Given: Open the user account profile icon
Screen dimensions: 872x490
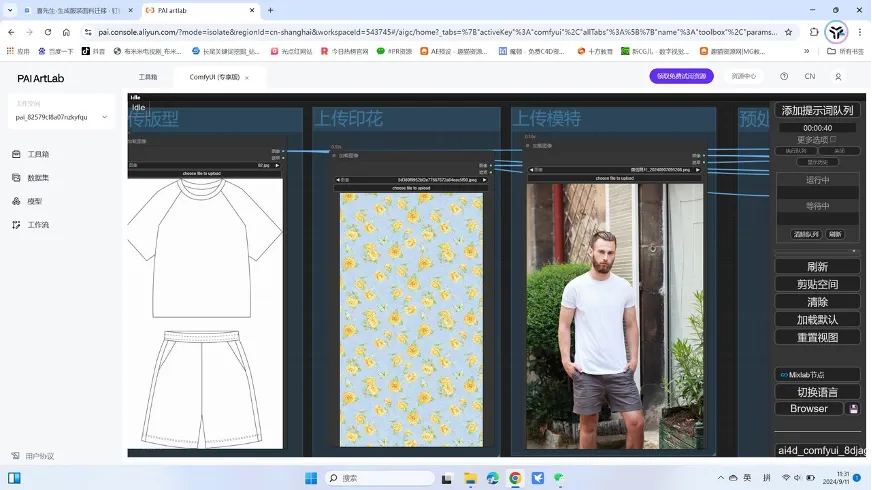Looking at the screenshot, I should pos(838,76).
